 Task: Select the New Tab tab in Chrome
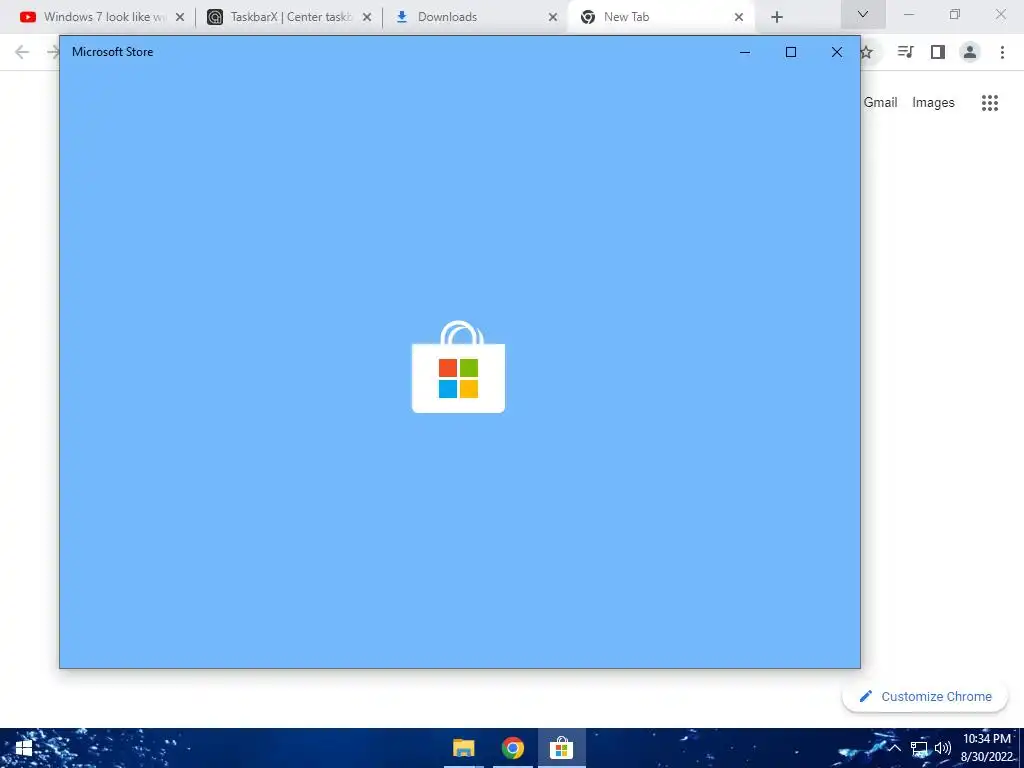[x=661, y=17]
